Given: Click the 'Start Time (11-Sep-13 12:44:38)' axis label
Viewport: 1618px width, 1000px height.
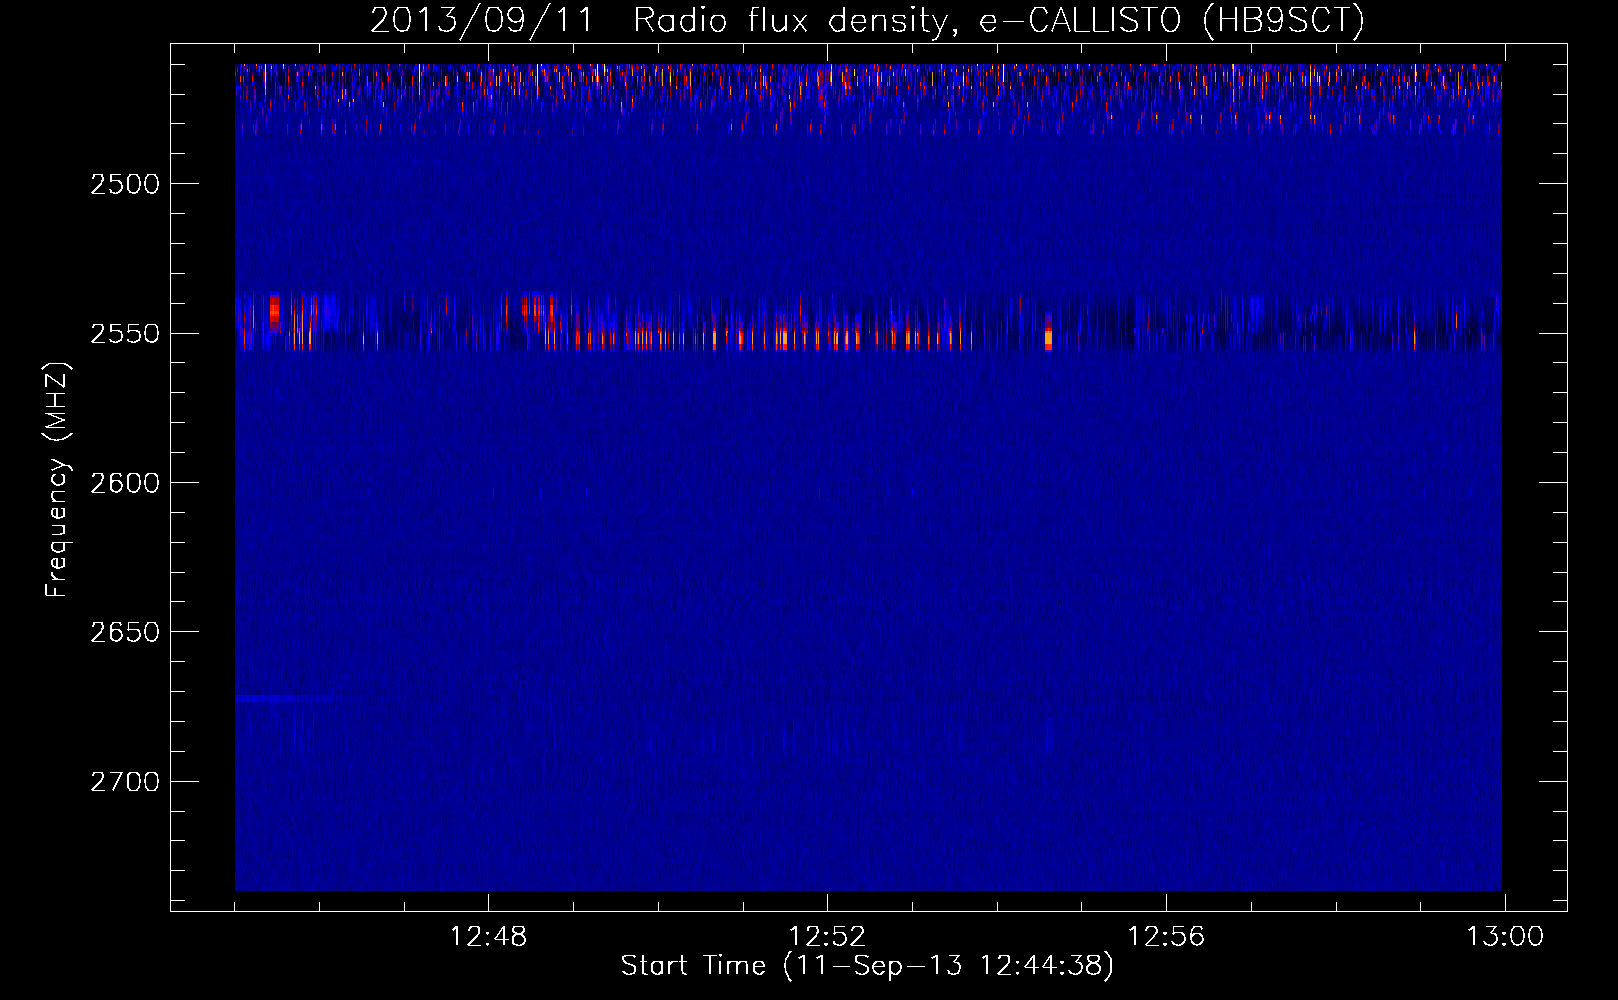Looking at the screenshot, I should click(867, 966).
